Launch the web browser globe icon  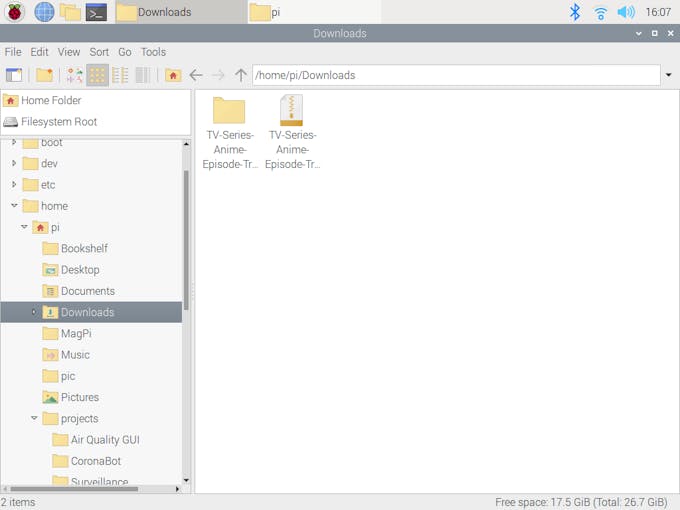44,12
